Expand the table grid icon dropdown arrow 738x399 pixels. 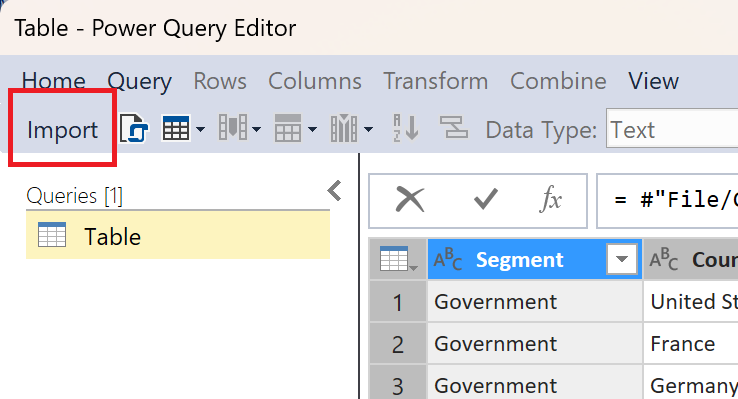pyautogui.click(x=200, y=129)
